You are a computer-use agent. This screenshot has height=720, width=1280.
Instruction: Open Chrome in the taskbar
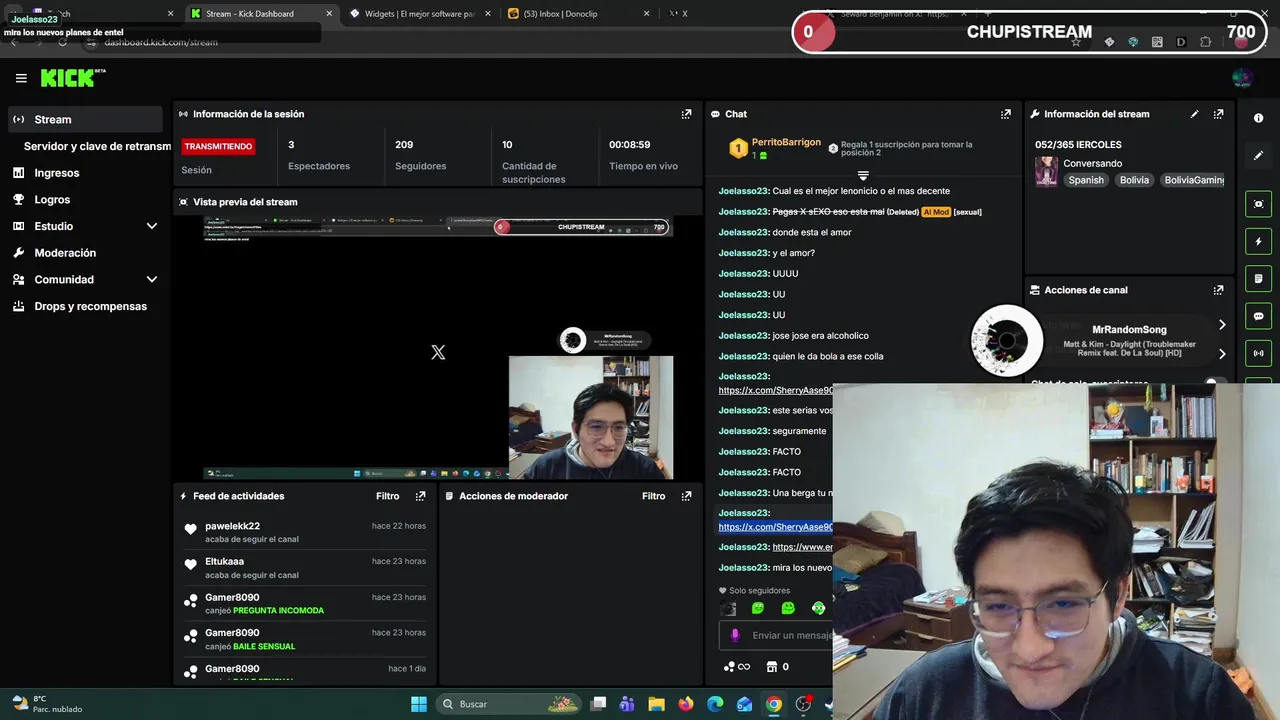773,704
